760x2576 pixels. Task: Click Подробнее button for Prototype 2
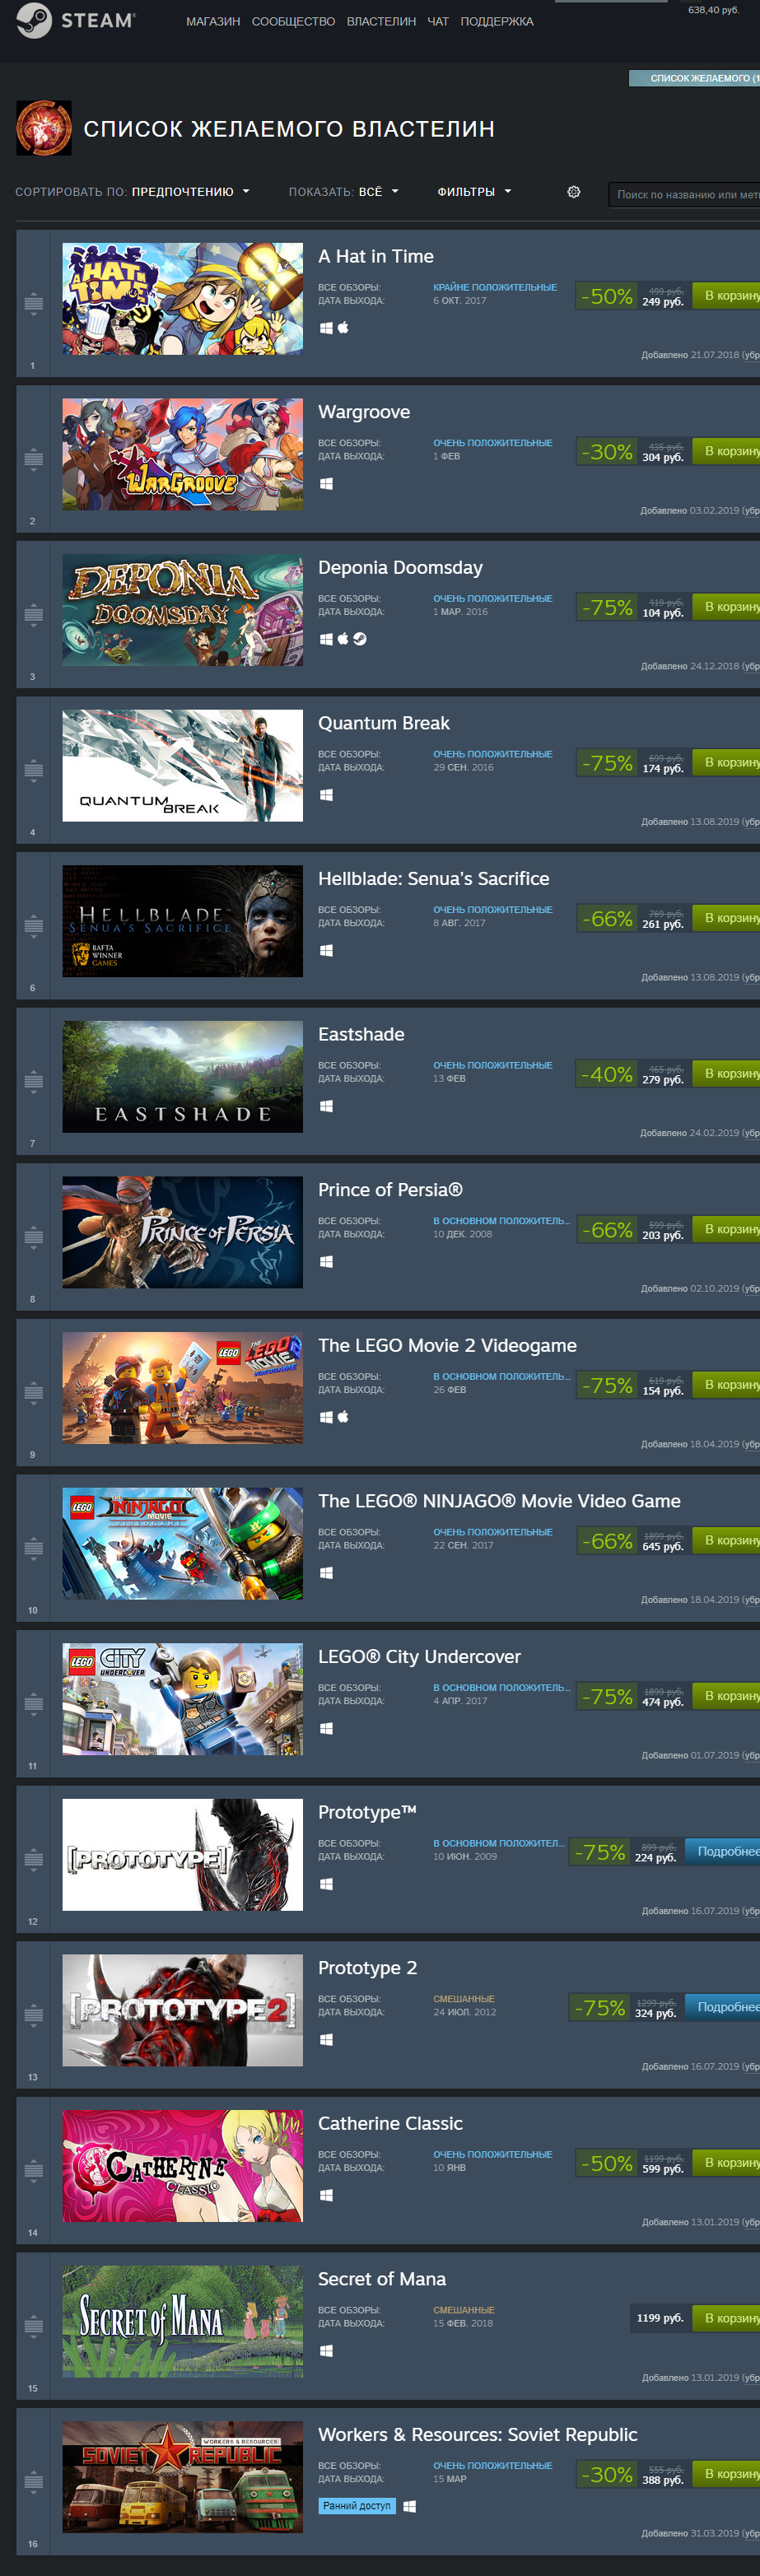[x=722, y=2008]
